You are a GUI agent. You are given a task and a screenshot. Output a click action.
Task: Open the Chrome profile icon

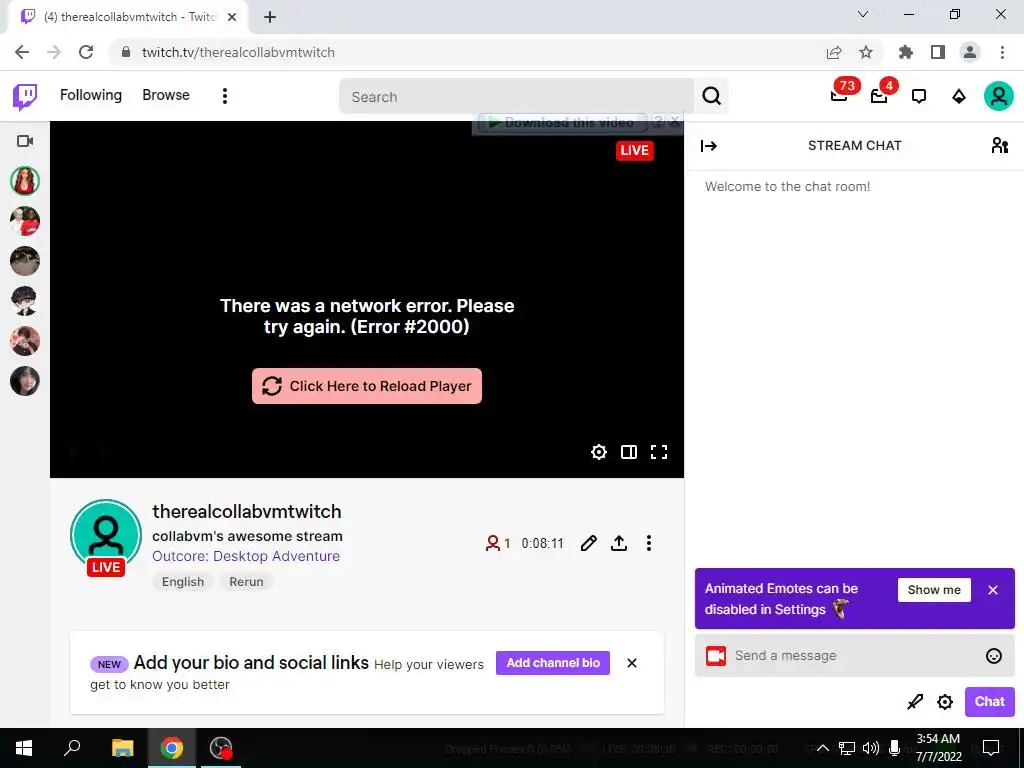click(x=970, y=52)
